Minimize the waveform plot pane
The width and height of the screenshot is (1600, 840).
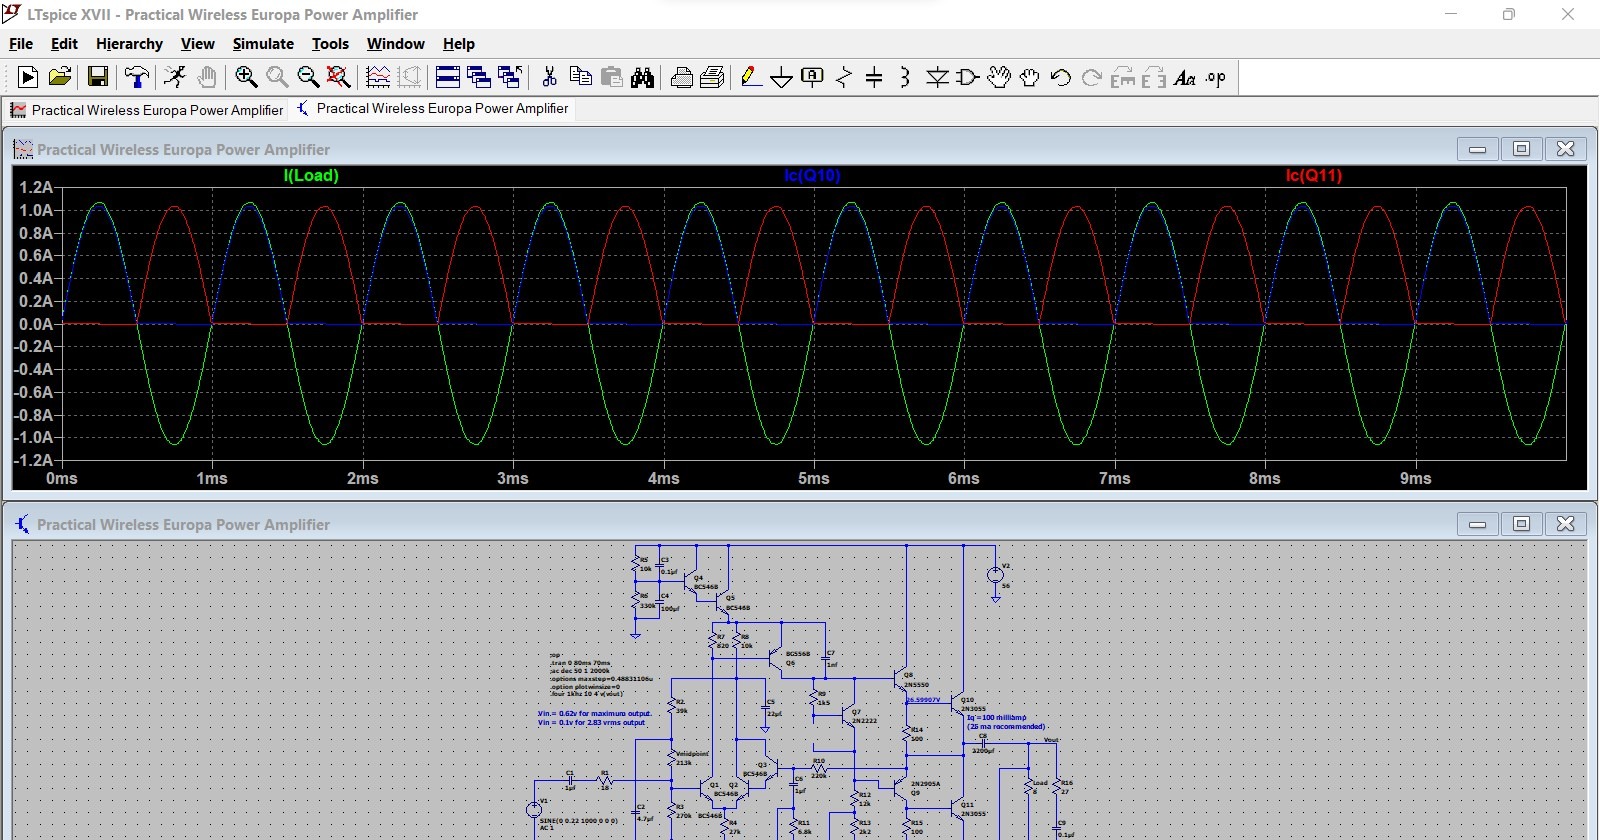coord(1477,149)
